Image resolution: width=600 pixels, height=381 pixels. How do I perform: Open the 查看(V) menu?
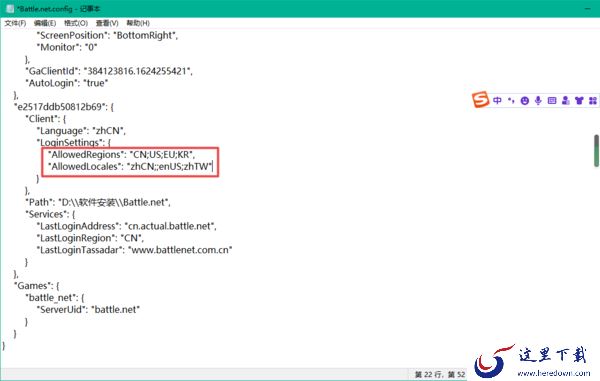pos(107,23)
